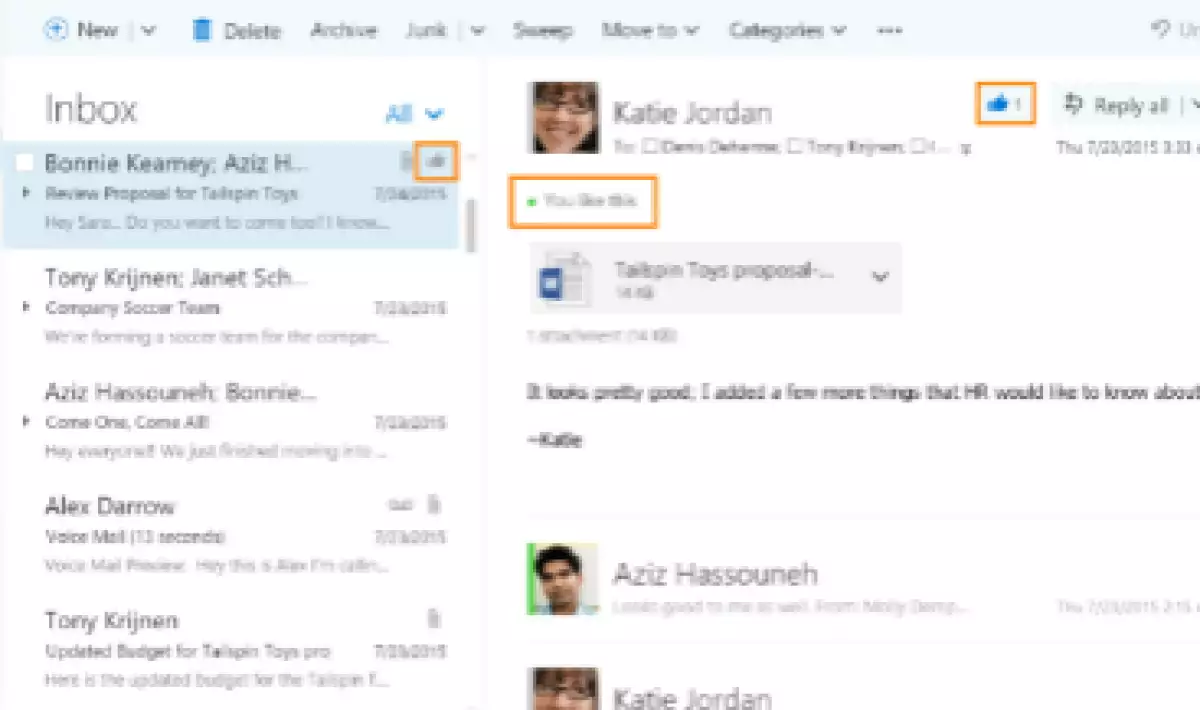
Task: Click the Reply all arrow icon
Action: tap(1075, 104)
